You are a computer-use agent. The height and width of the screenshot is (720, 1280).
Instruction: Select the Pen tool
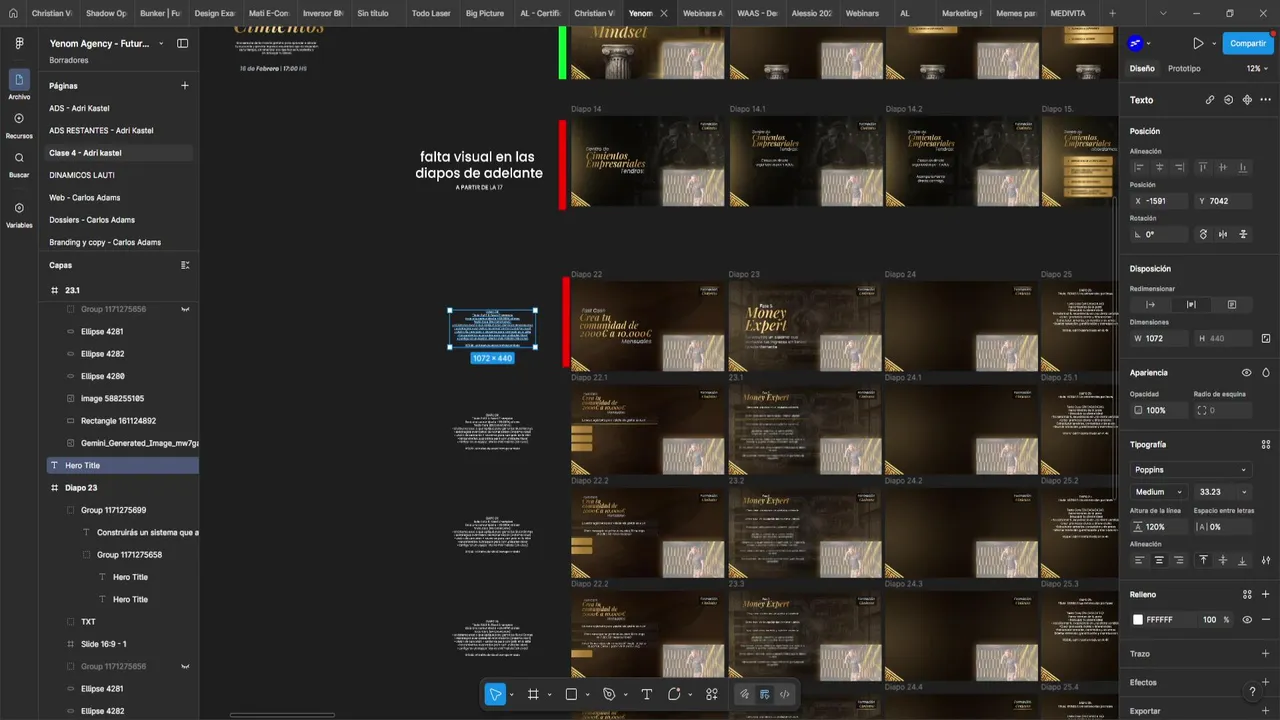(x=609, y=694)
